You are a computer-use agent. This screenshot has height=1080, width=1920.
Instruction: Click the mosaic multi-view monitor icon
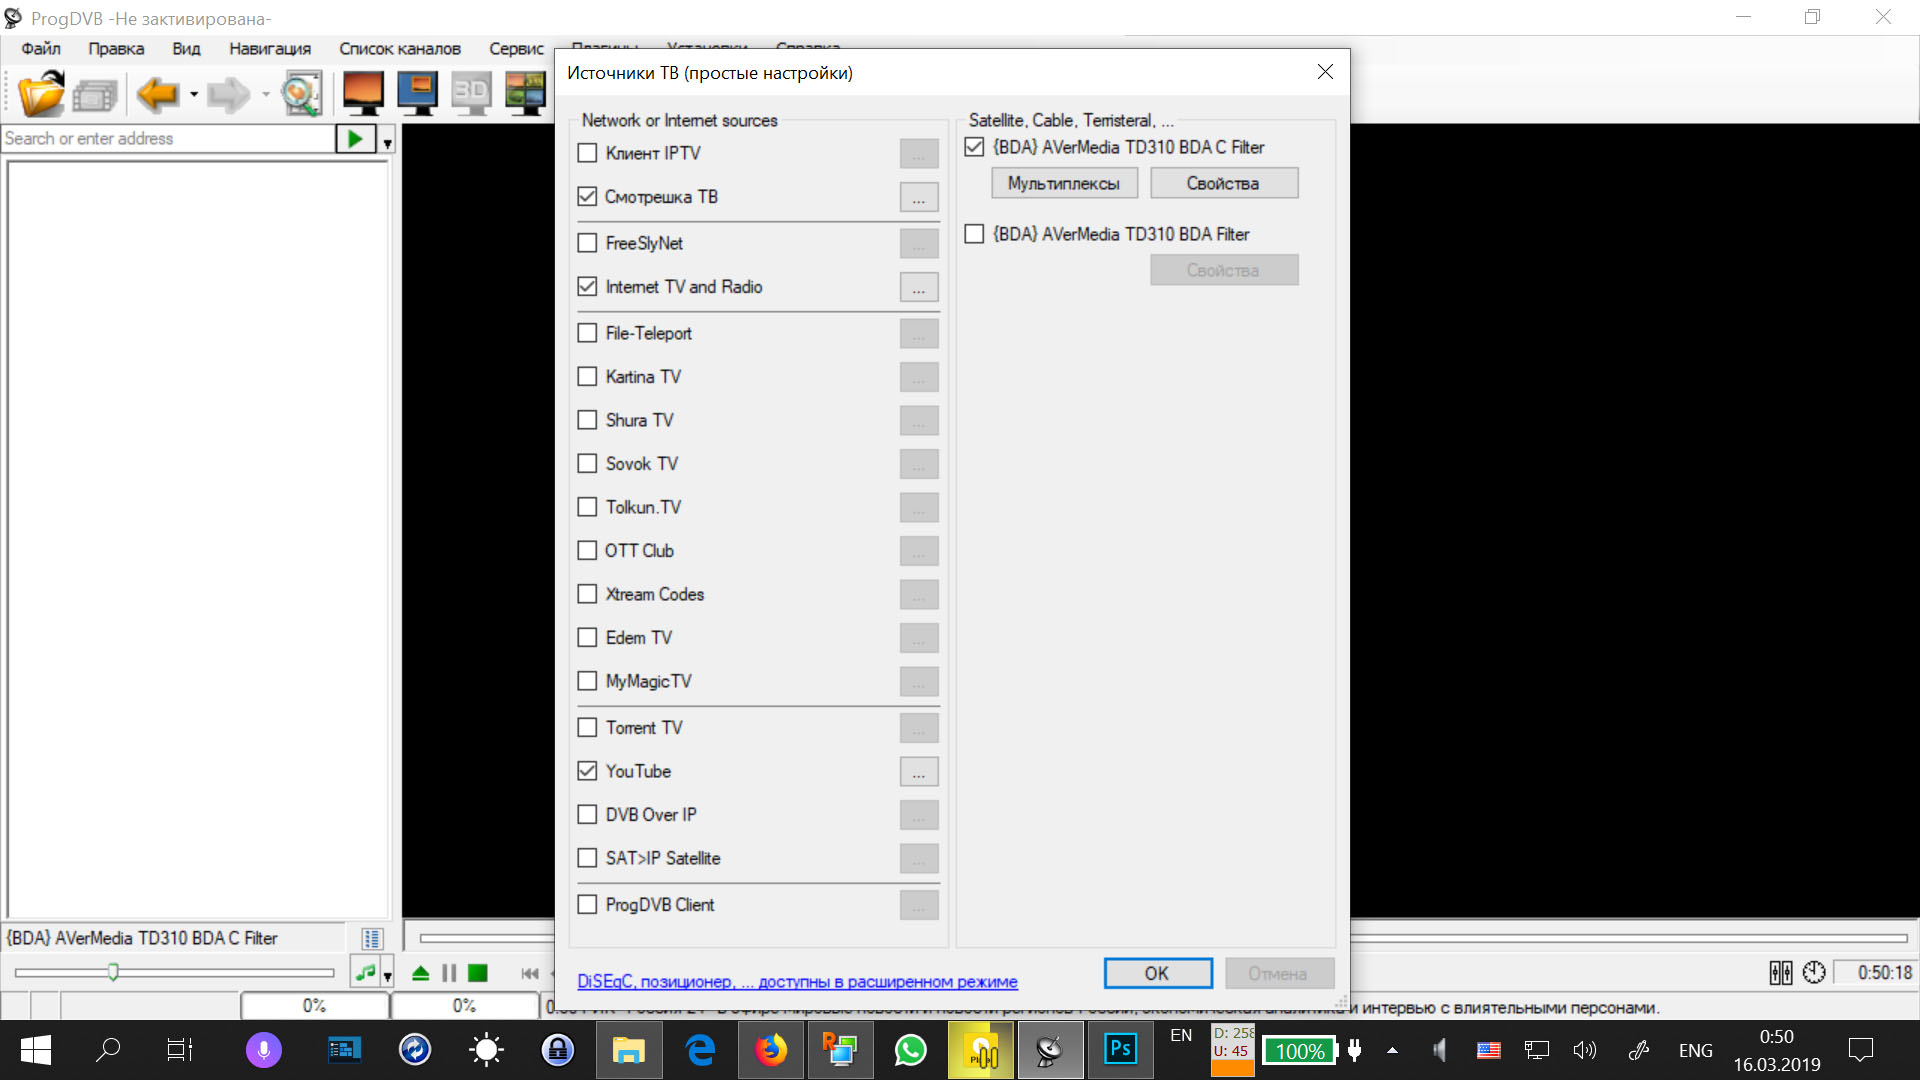pyautogui.click(x=525, y=95)
